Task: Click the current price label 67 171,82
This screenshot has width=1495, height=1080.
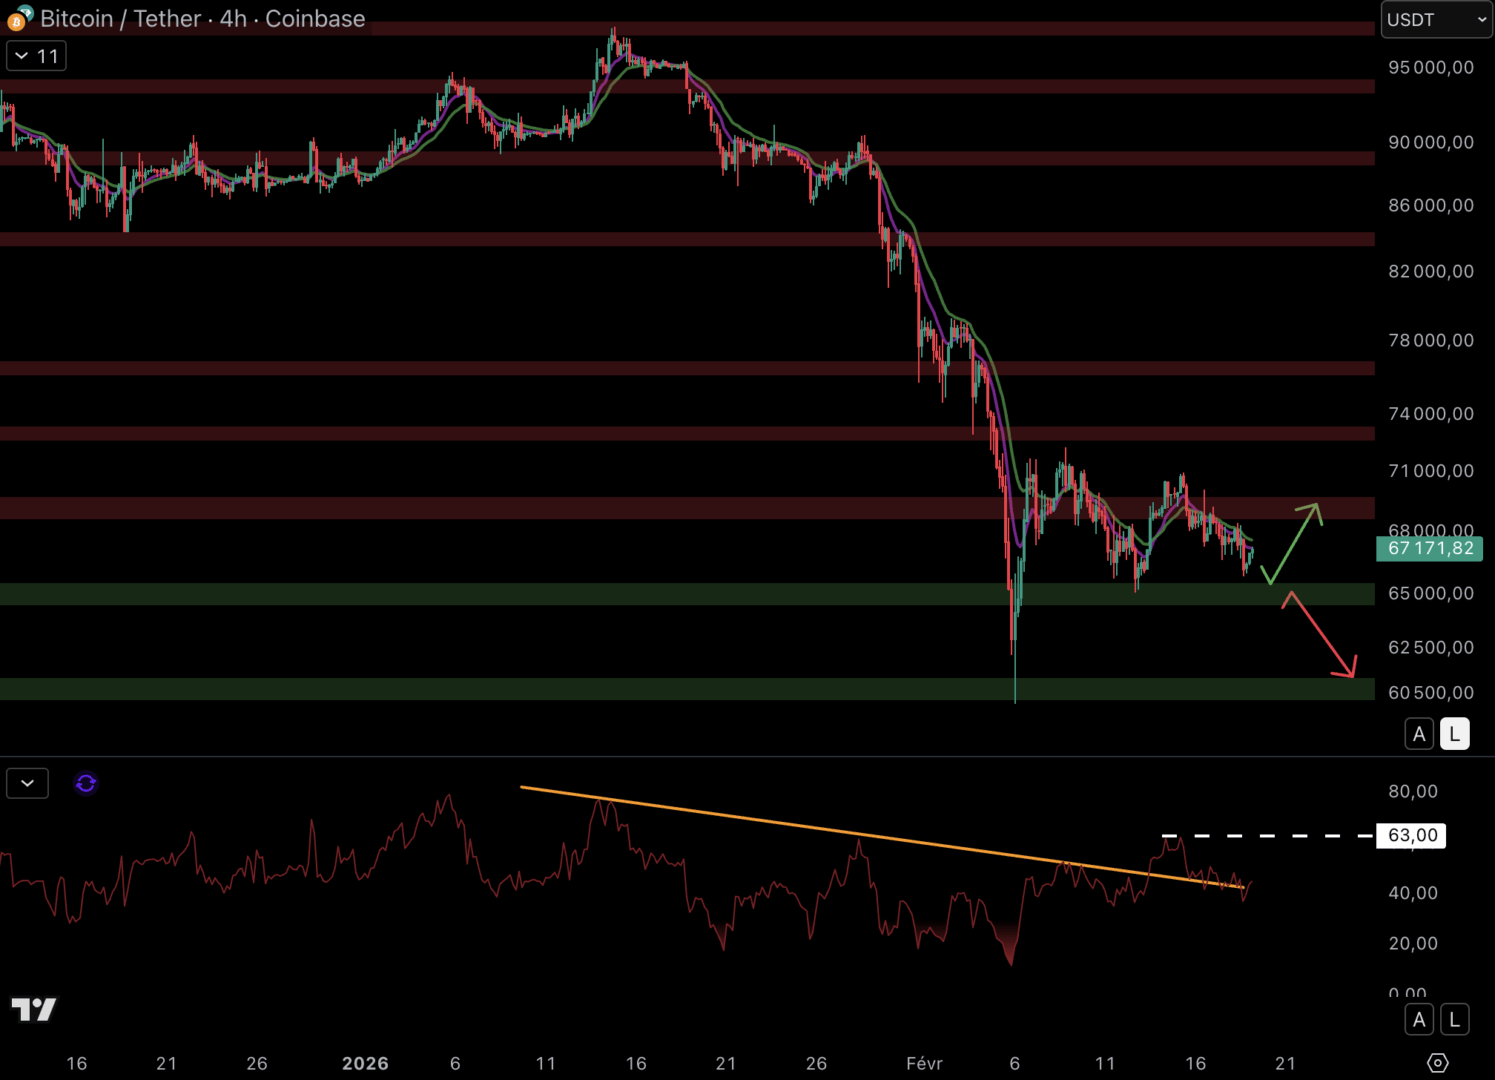Action: pyautogui.click(x=1429, y=548)
